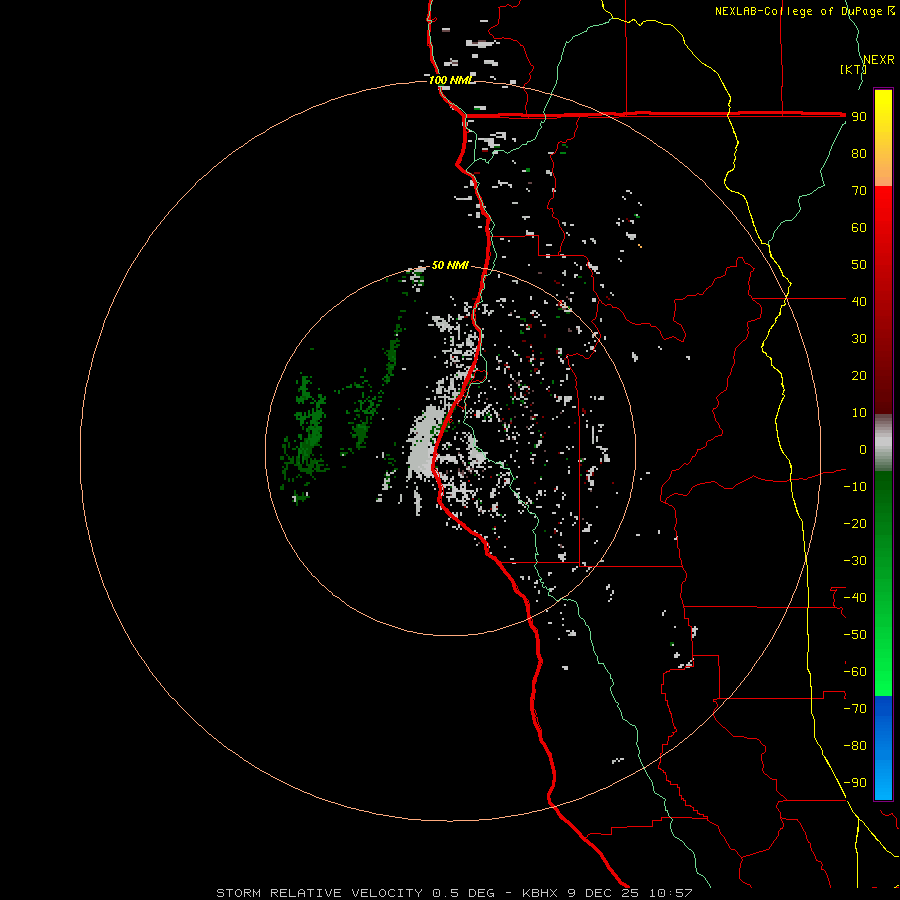Image resolution: width=900 pixels, height=900 pixels.
Task: Click the 80 value on velocity scale
Action: (x=859, y=153)
